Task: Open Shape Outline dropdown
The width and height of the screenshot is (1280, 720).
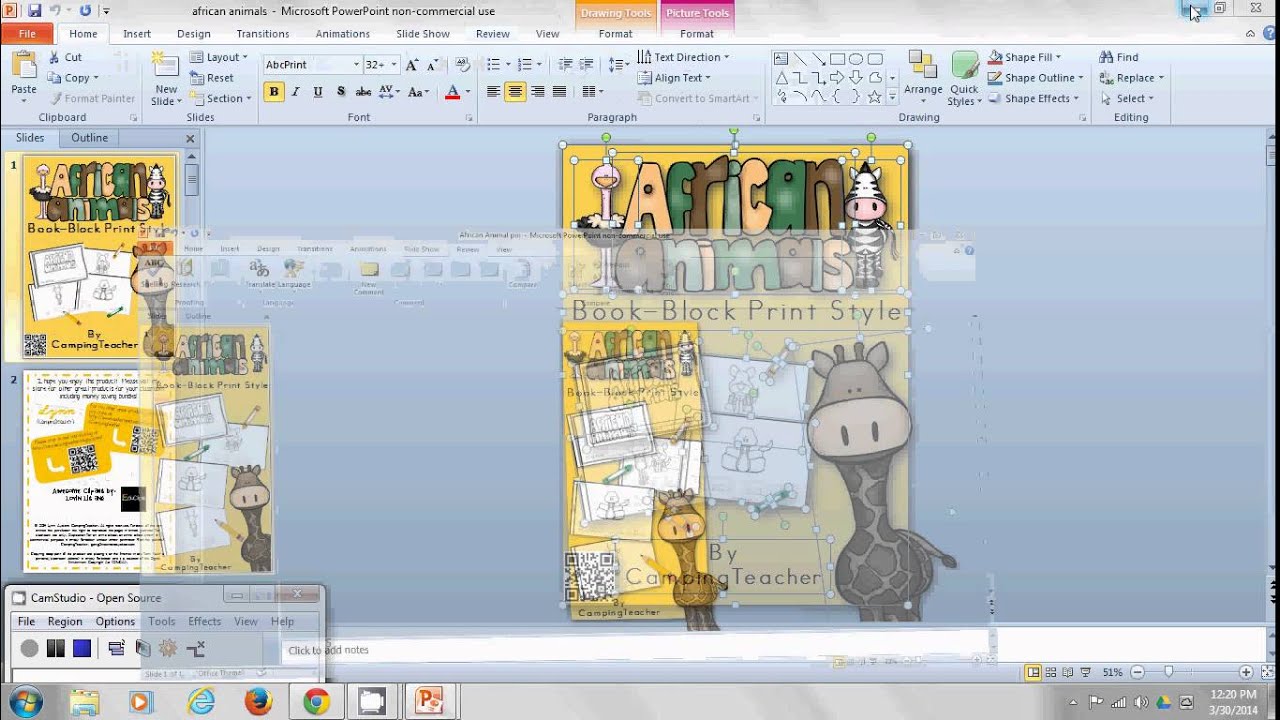Action: (1036, 78)
